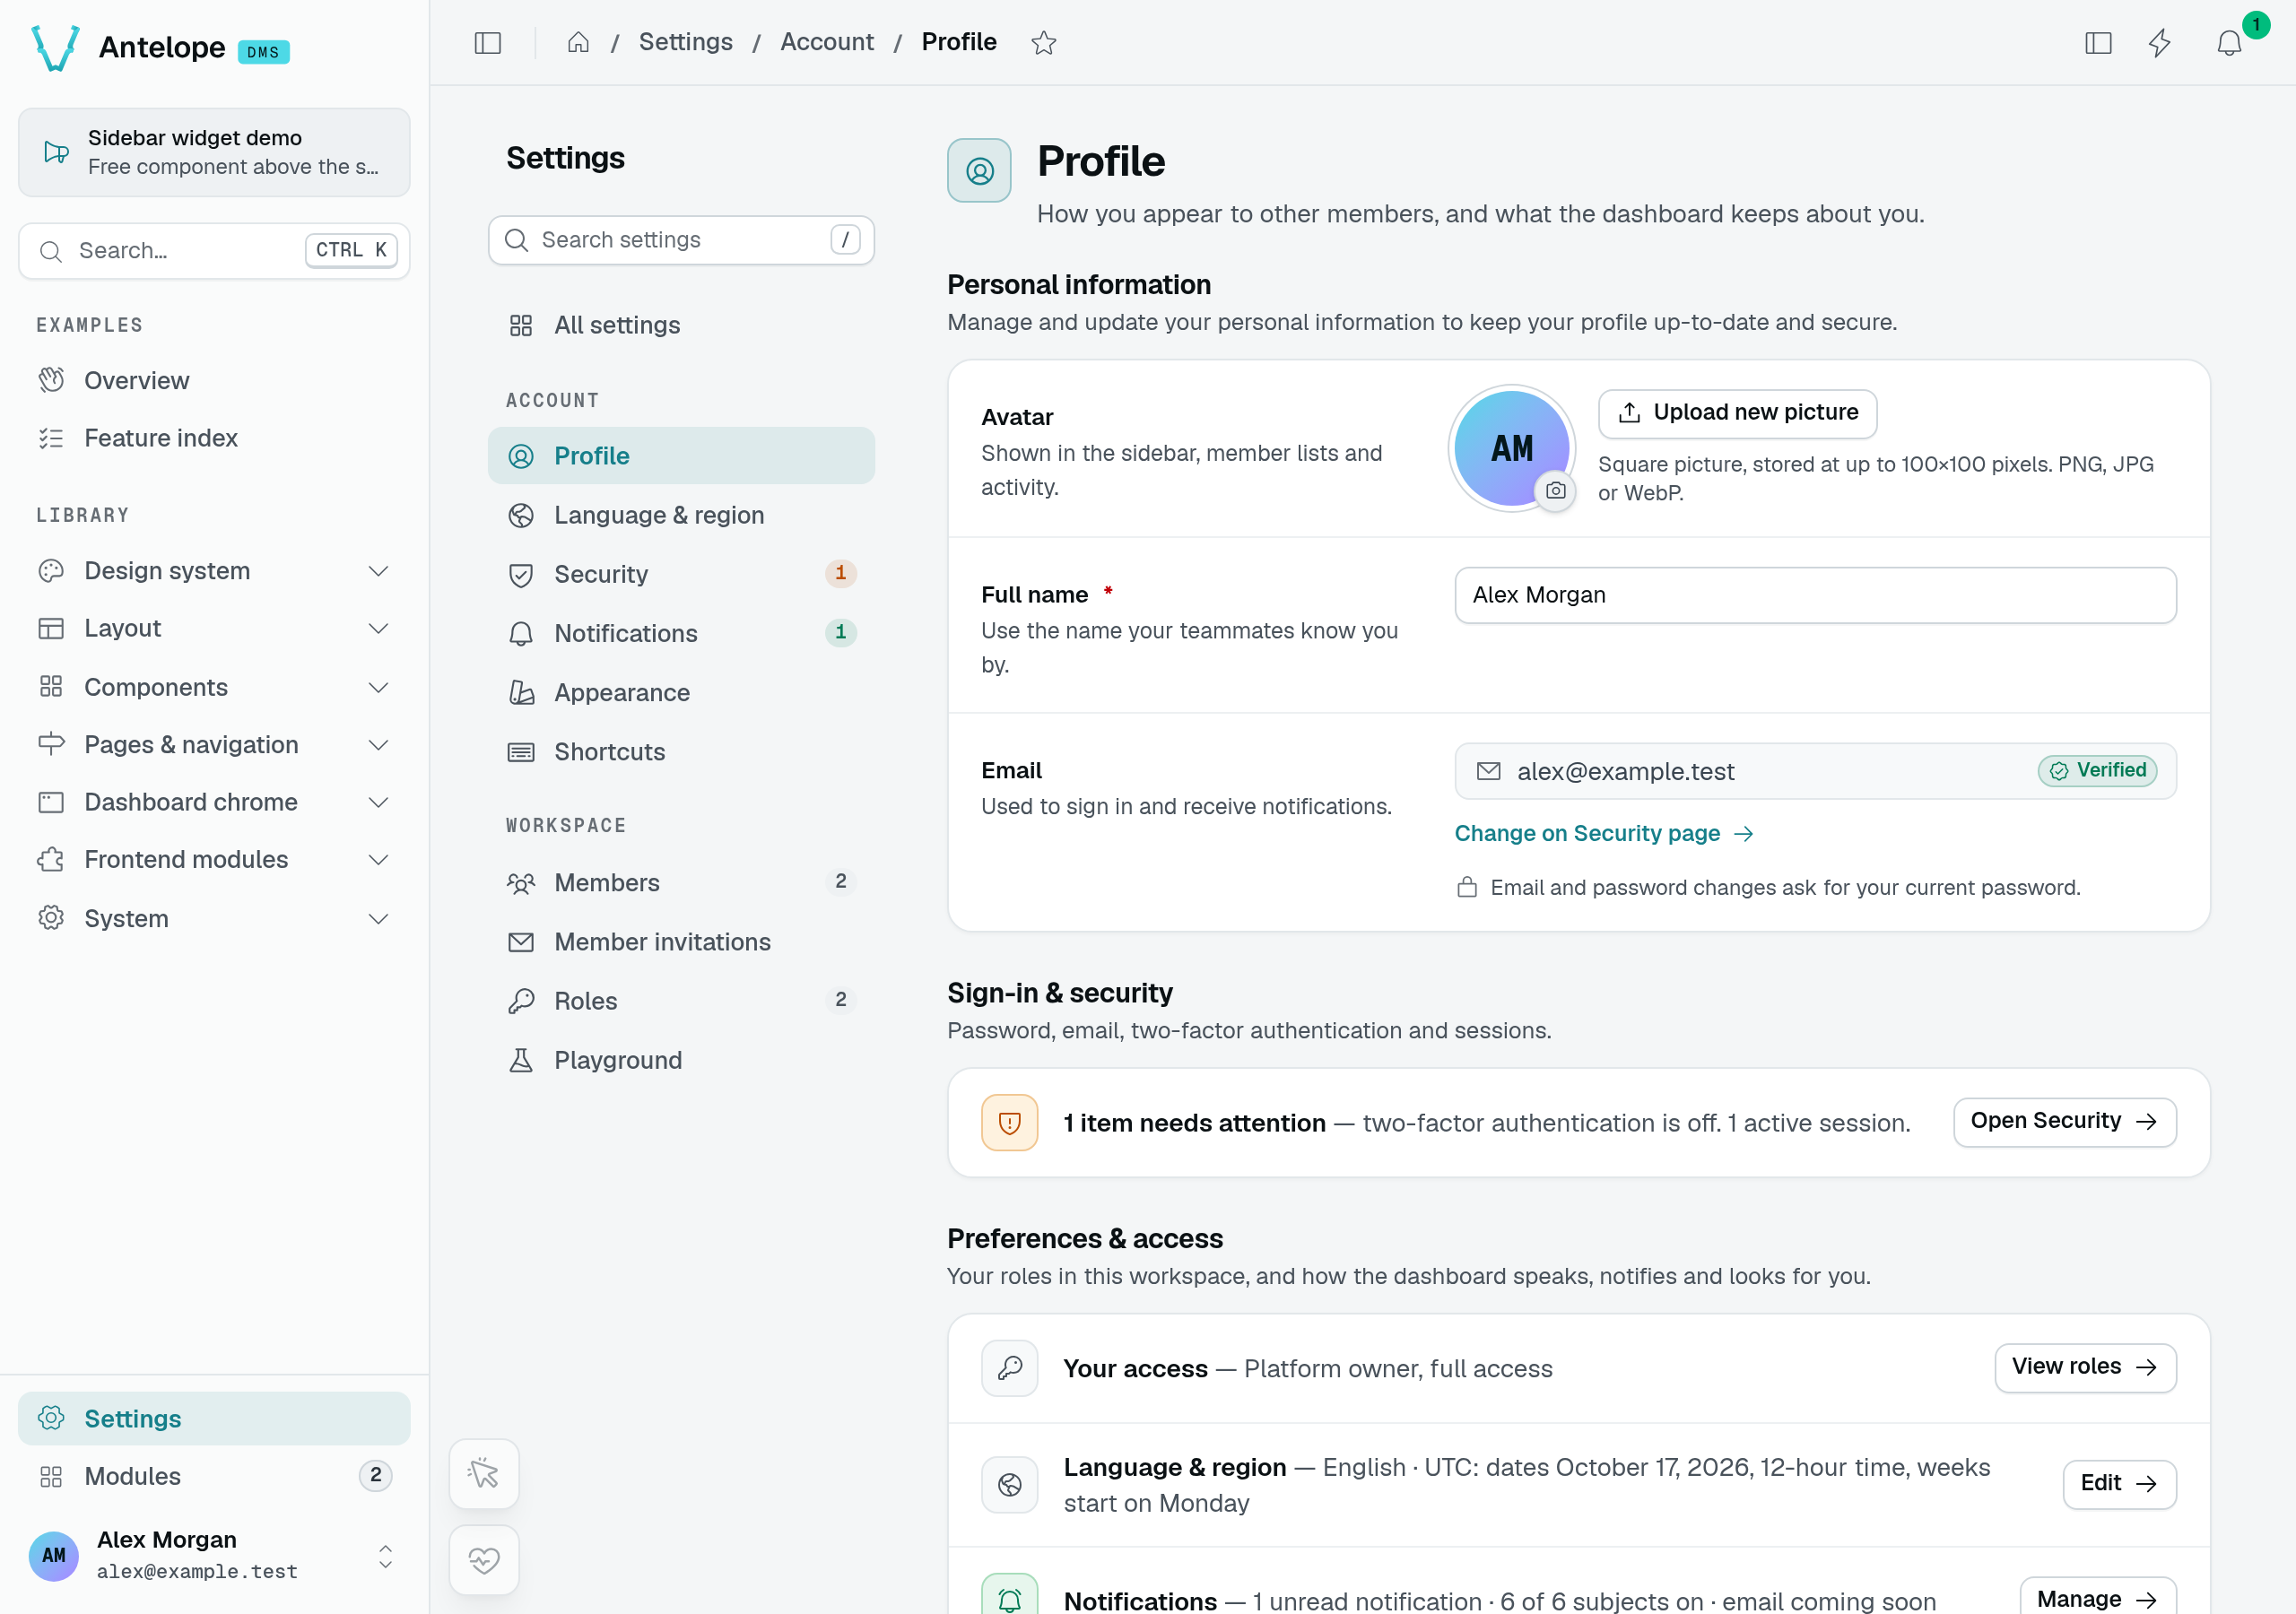Click the camera icon on the avatar
This screenshot has height=1614, width=2296.
[1555, 490]
